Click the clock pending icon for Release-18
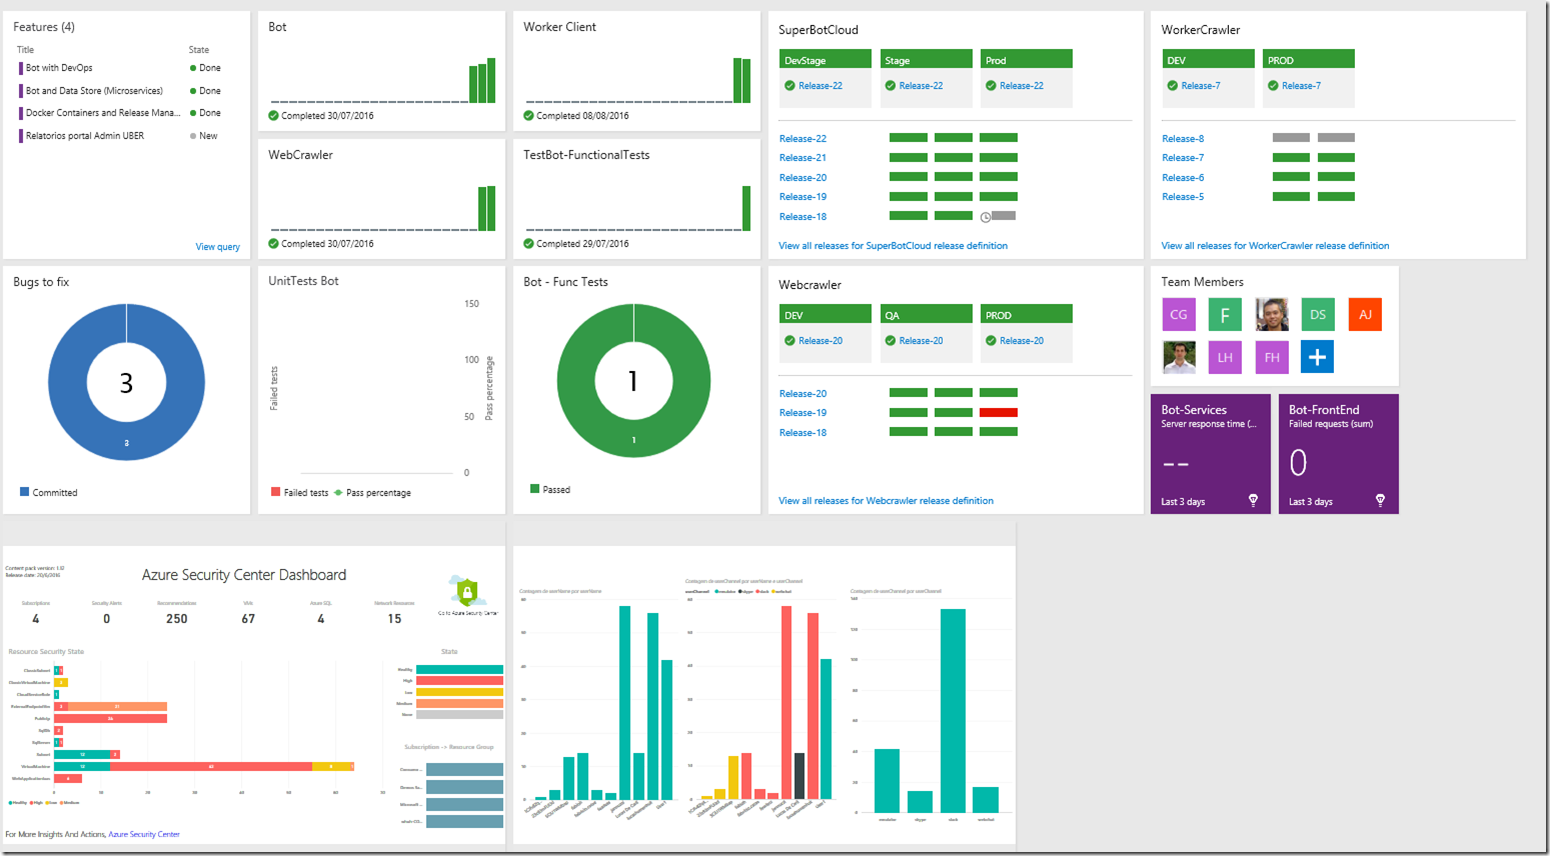The width and height of the screenshot is (1550, 856). 985,217
